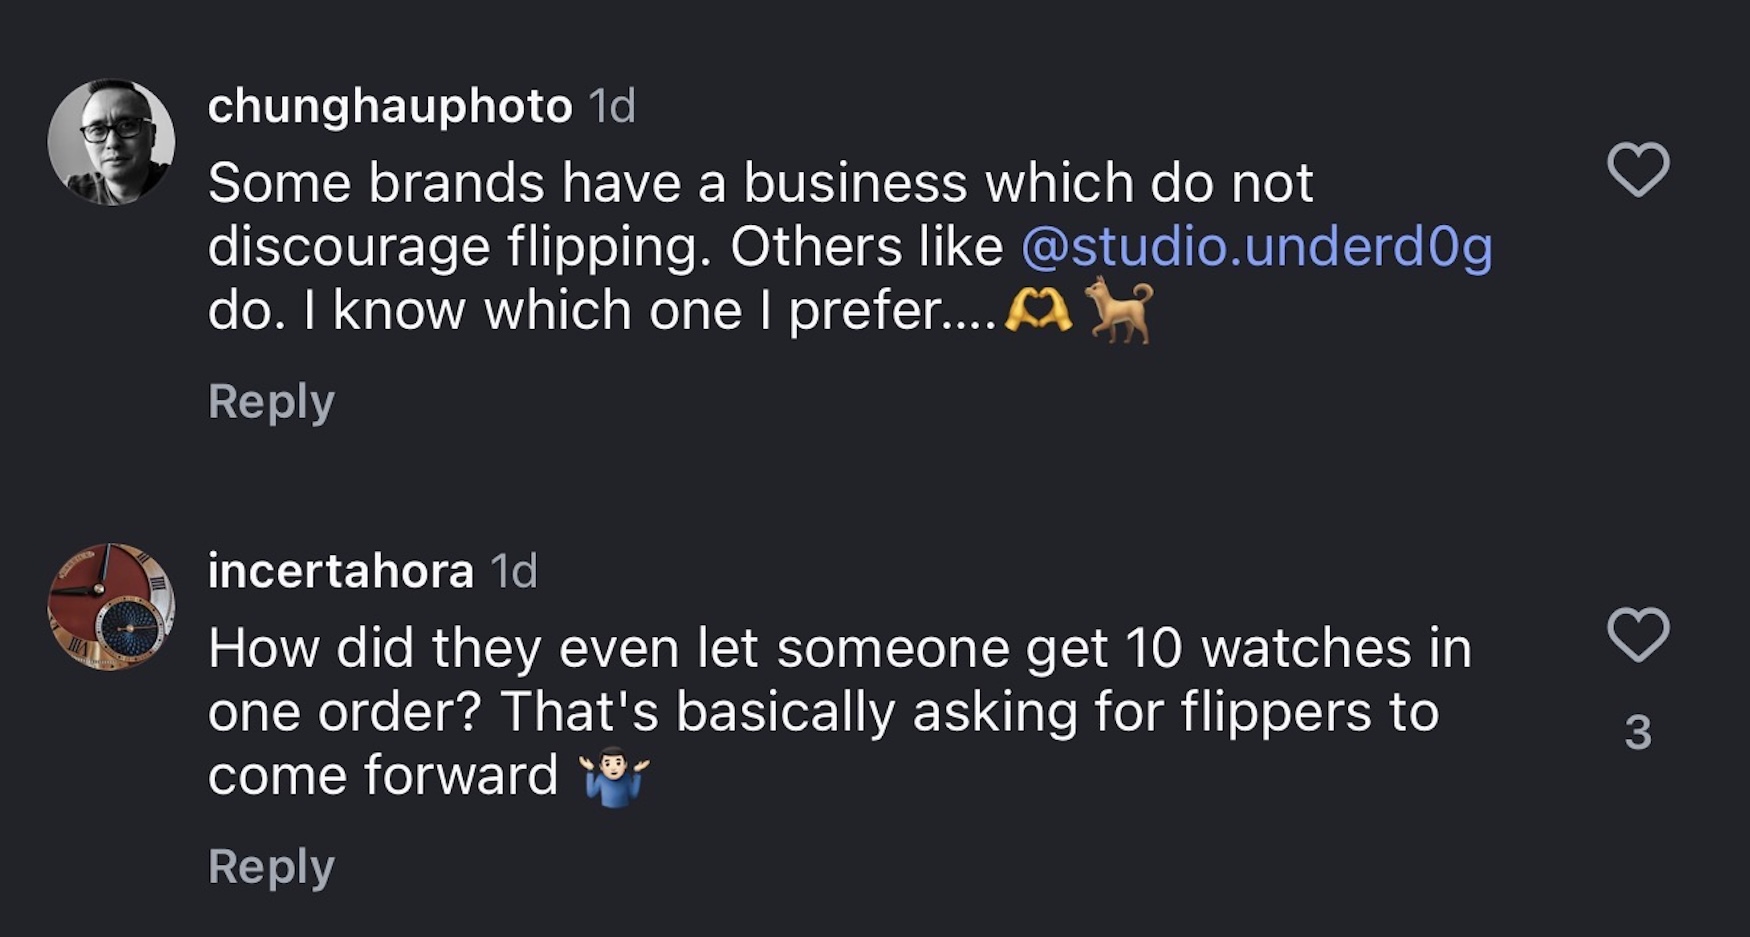Click the line mentioning "10 watches"
This screenshot has height=937, width=1750.
pos(838,648)
